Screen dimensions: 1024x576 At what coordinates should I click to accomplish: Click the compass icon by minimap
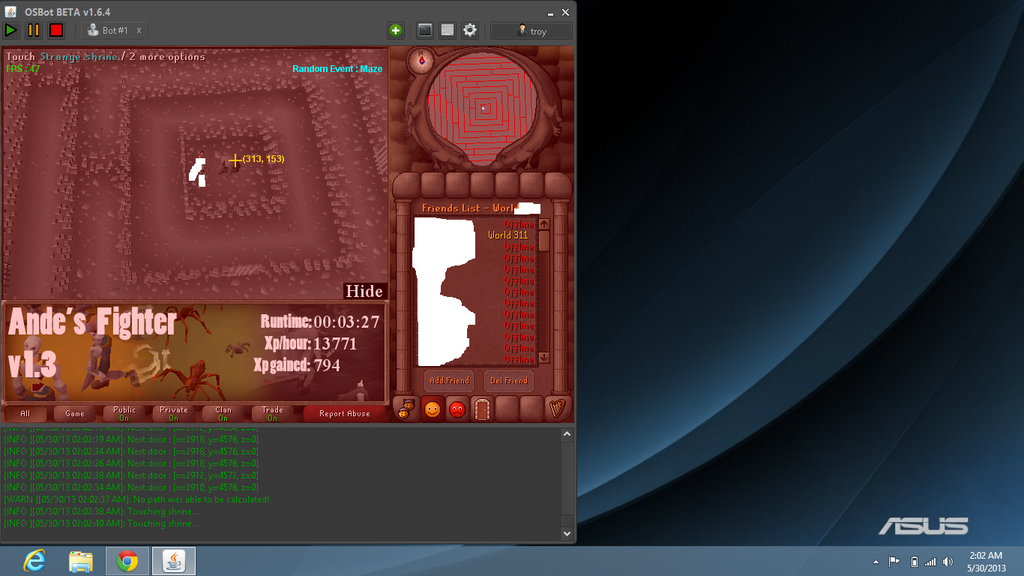422,61
